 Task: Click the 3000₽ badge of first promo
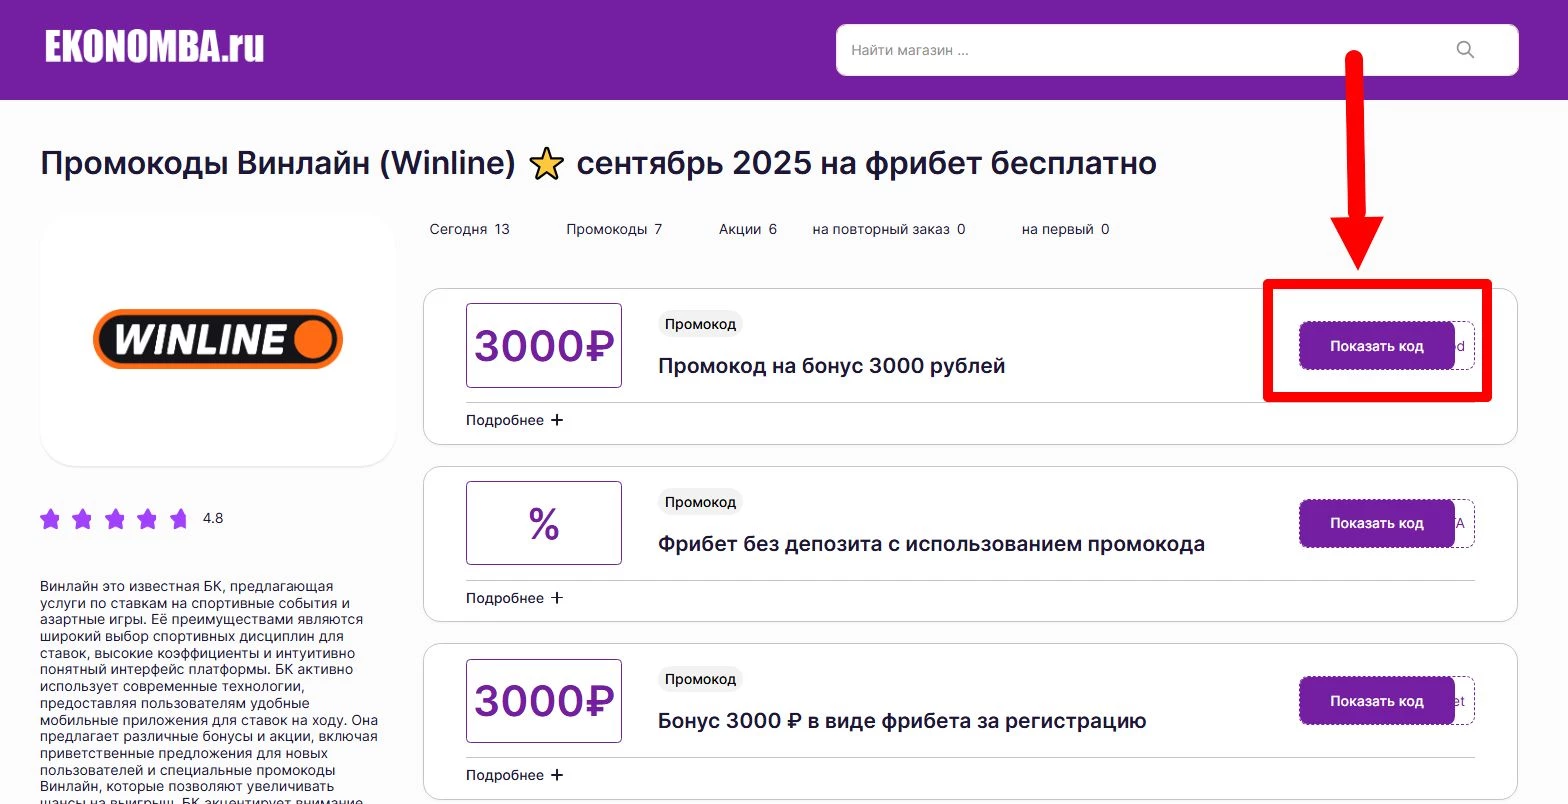[x=543, y=345]
